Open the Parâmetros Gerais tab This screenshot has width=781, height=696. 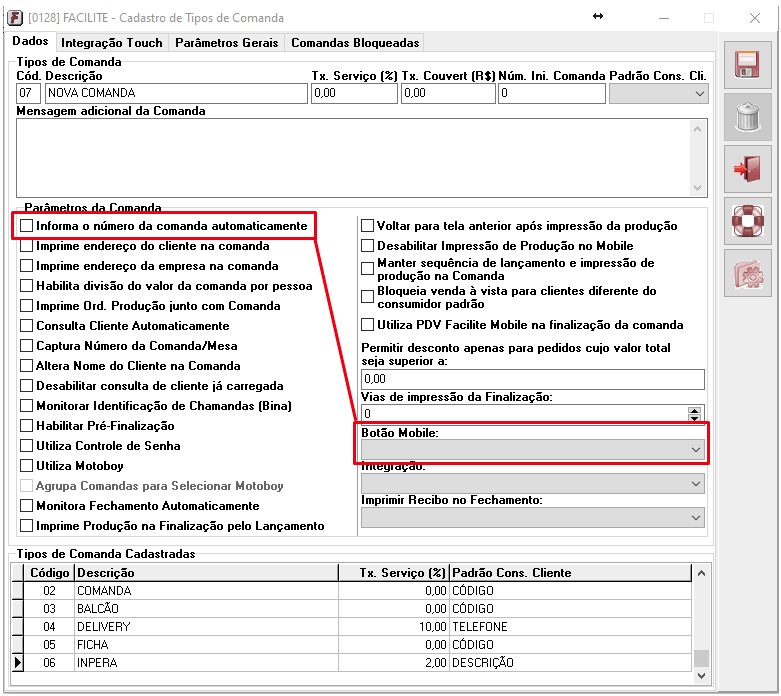pos(227,43)
